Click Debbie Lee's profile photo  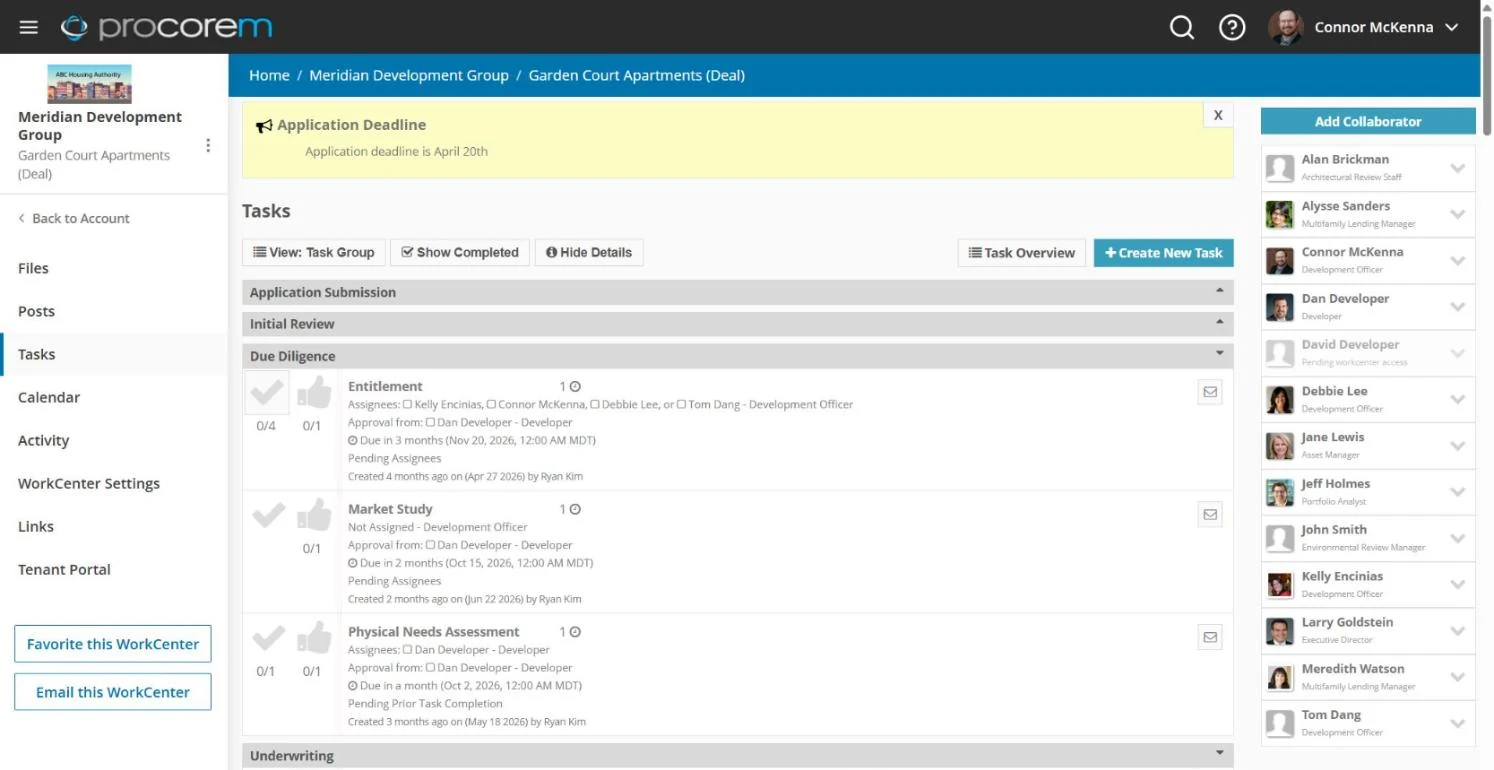1279,399
